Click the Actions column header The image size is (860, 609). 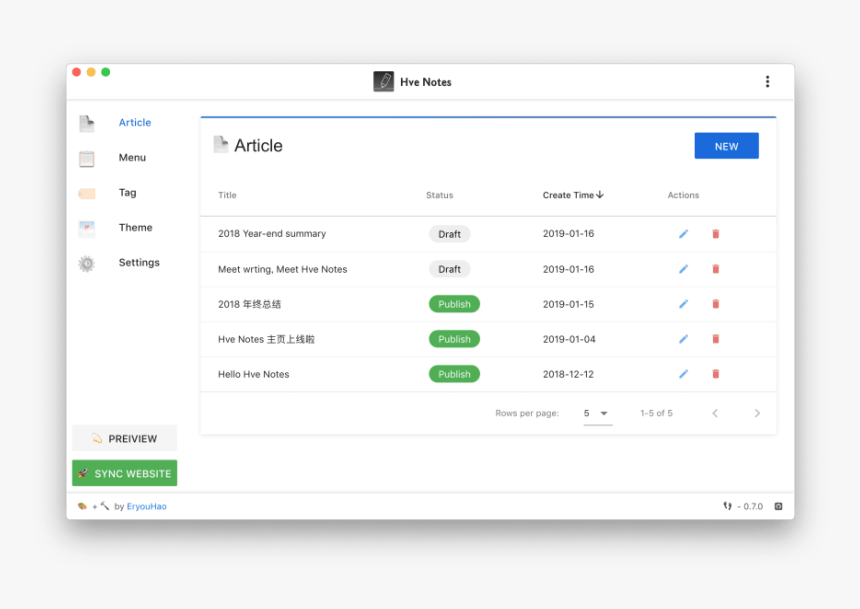(683, 195)
